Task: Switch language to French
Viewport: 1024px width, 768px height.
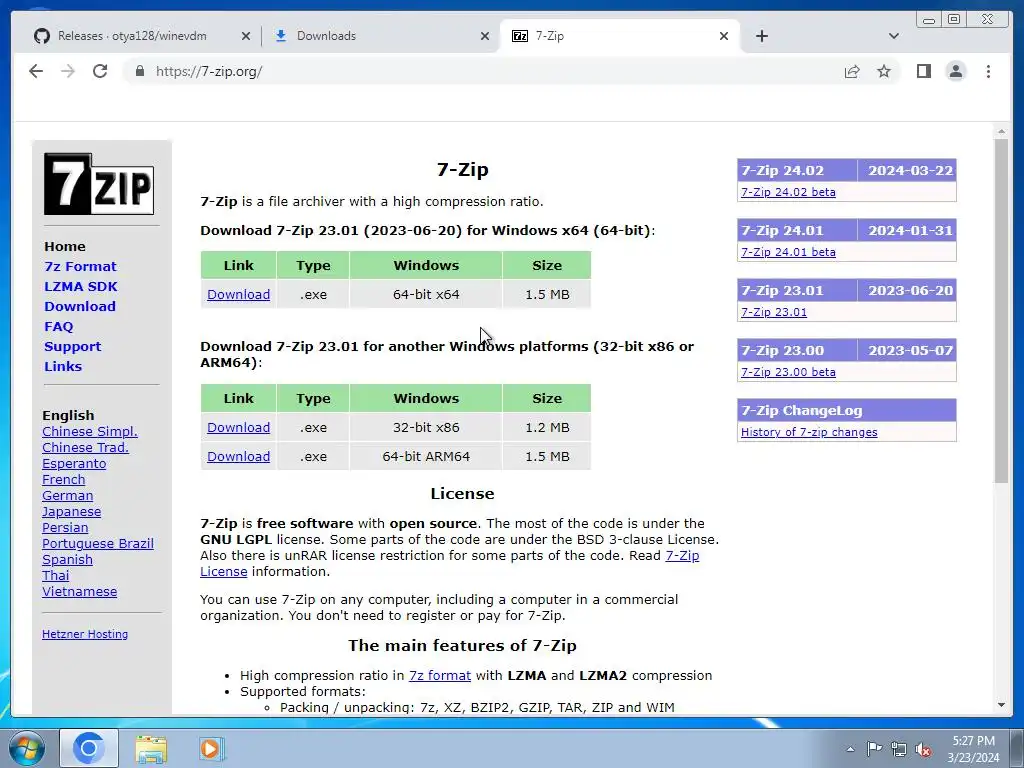Action: pos(63,479)
